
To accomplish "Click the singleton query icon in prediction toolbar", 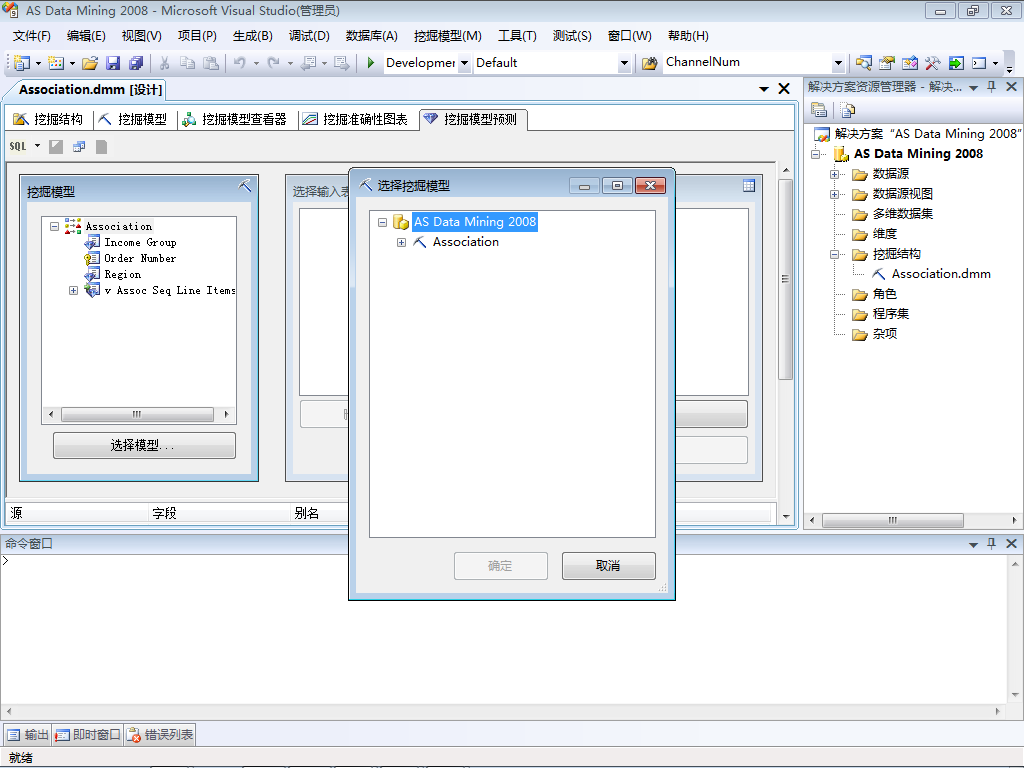I will point(79,147).
